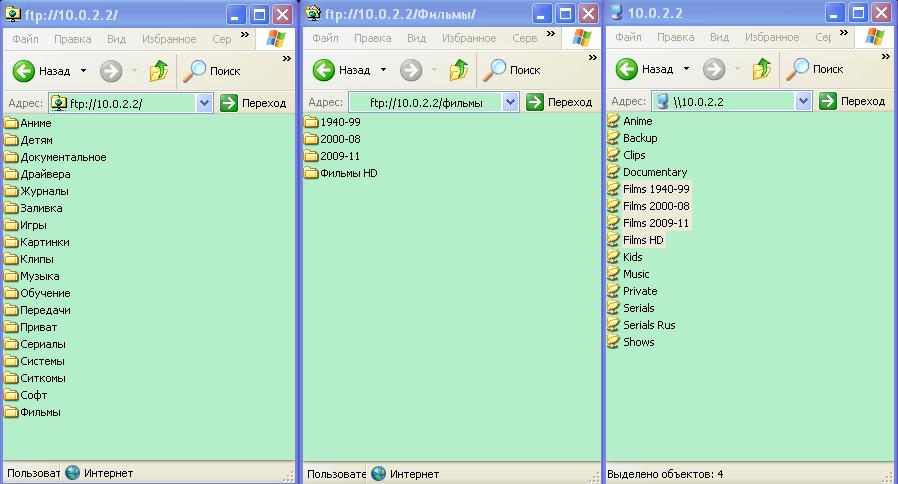
Task: Open Избранное menu in middle window
Action: [x=470, y=39]
